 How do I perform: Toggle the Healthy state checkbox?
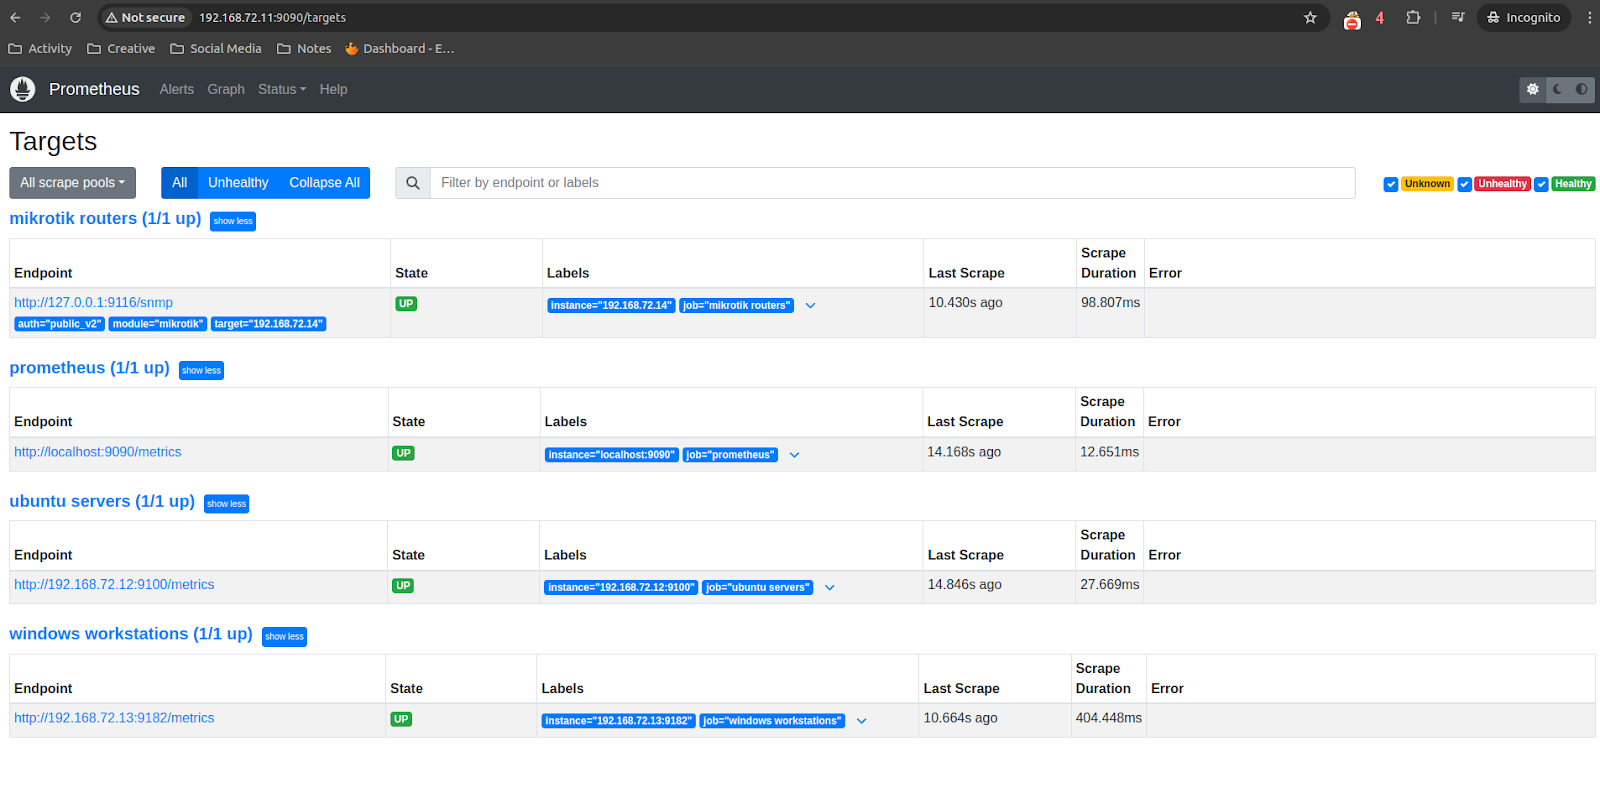[x=1541, y=184]
